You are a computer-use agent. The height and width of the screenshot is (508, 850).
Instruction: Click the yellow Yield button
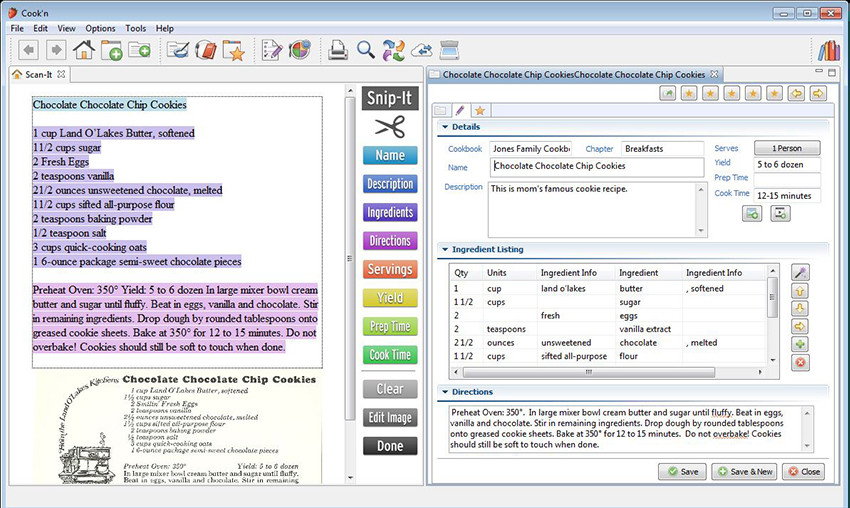390,298
